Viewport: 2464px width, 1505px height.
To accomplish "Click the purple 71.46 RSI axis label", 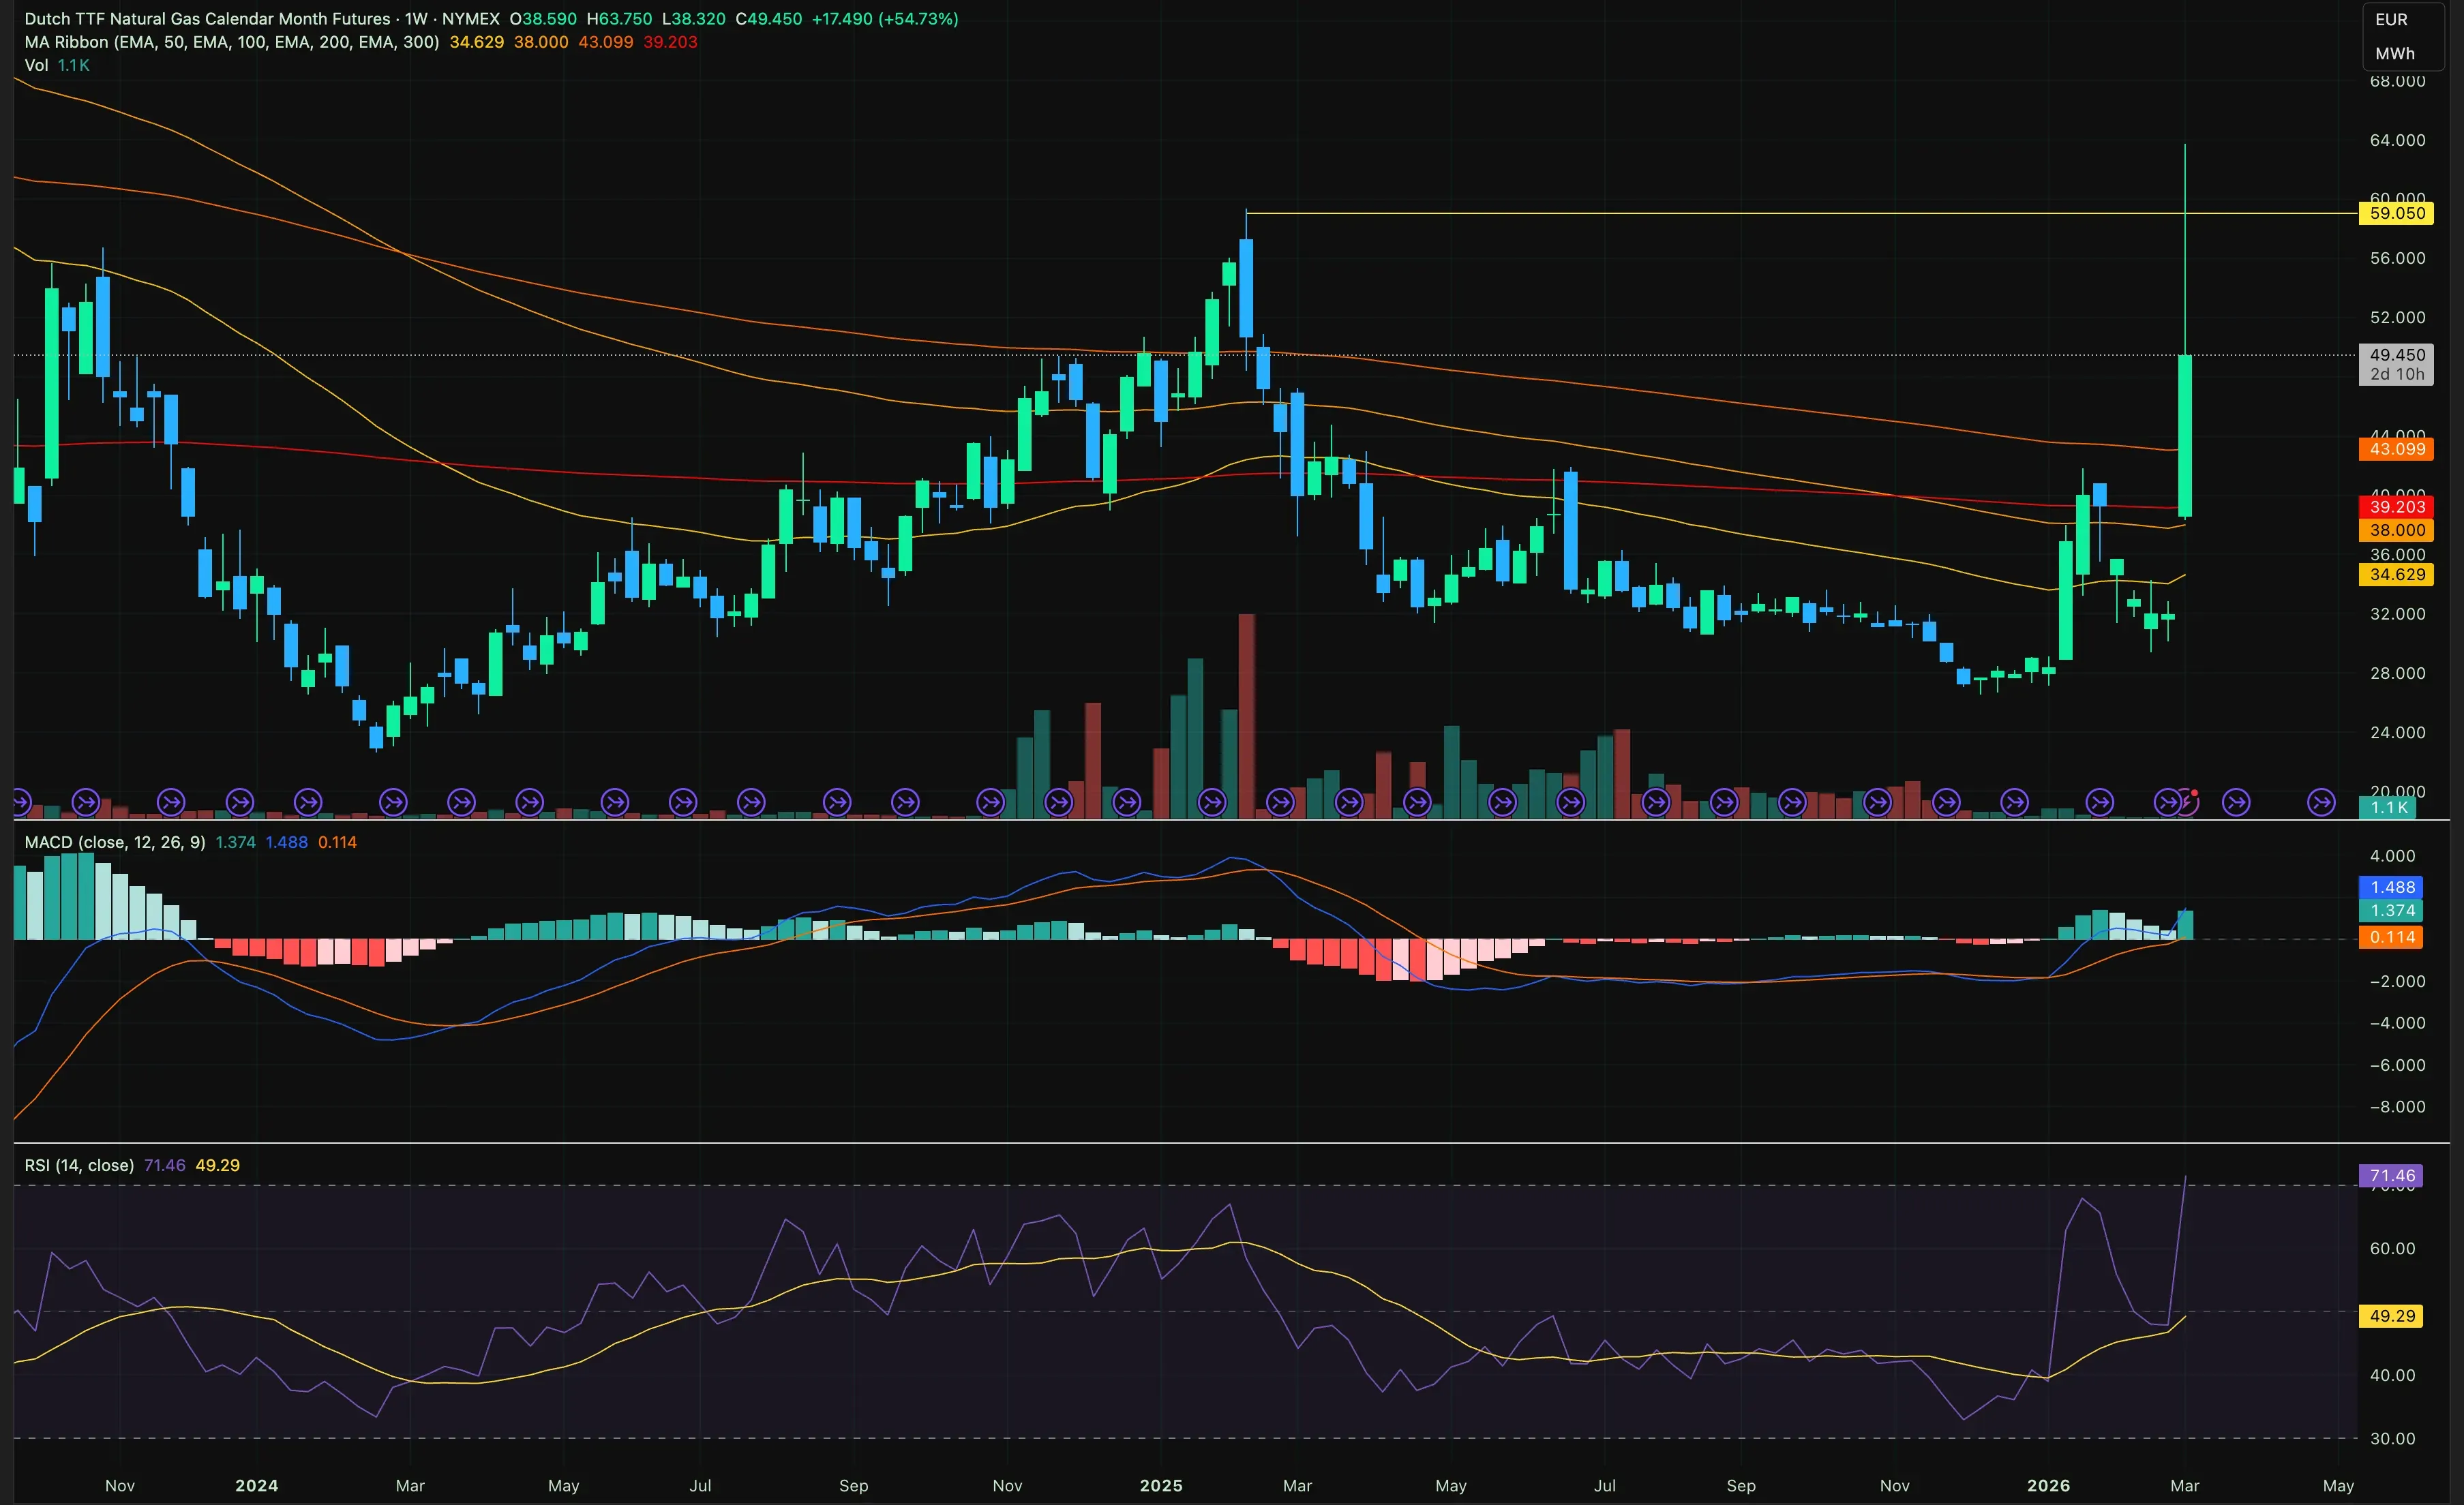I will (x=2392, y=1176).
